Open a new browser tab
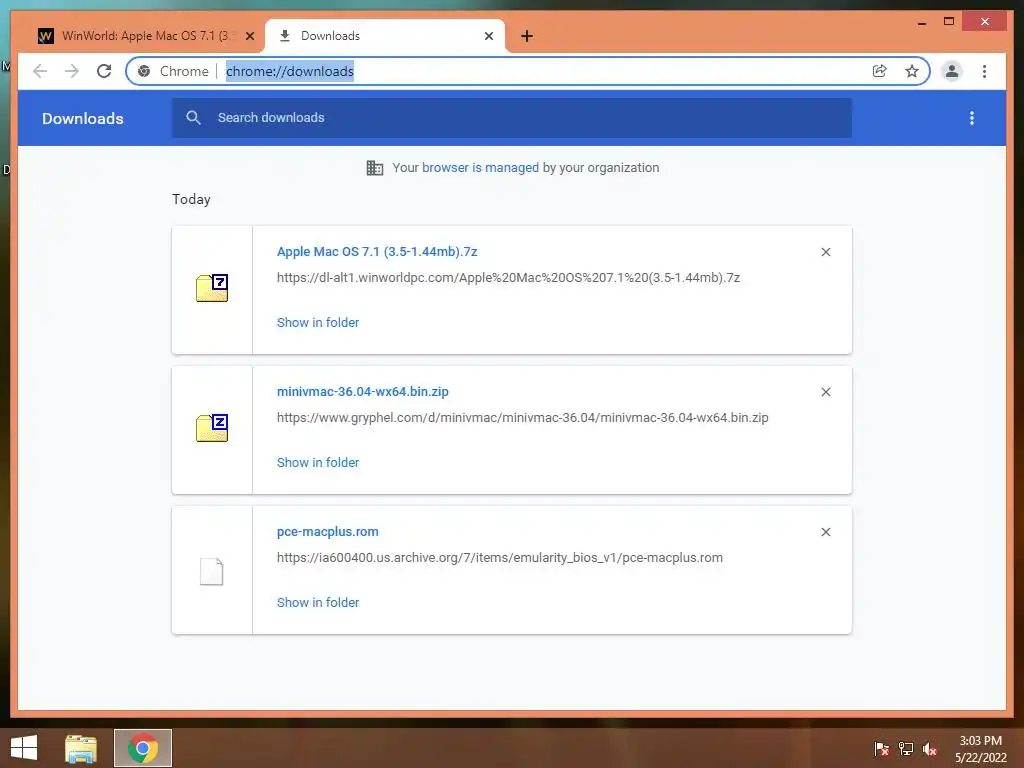Viewport: 1024px width, 768px height. coord(527,36)
